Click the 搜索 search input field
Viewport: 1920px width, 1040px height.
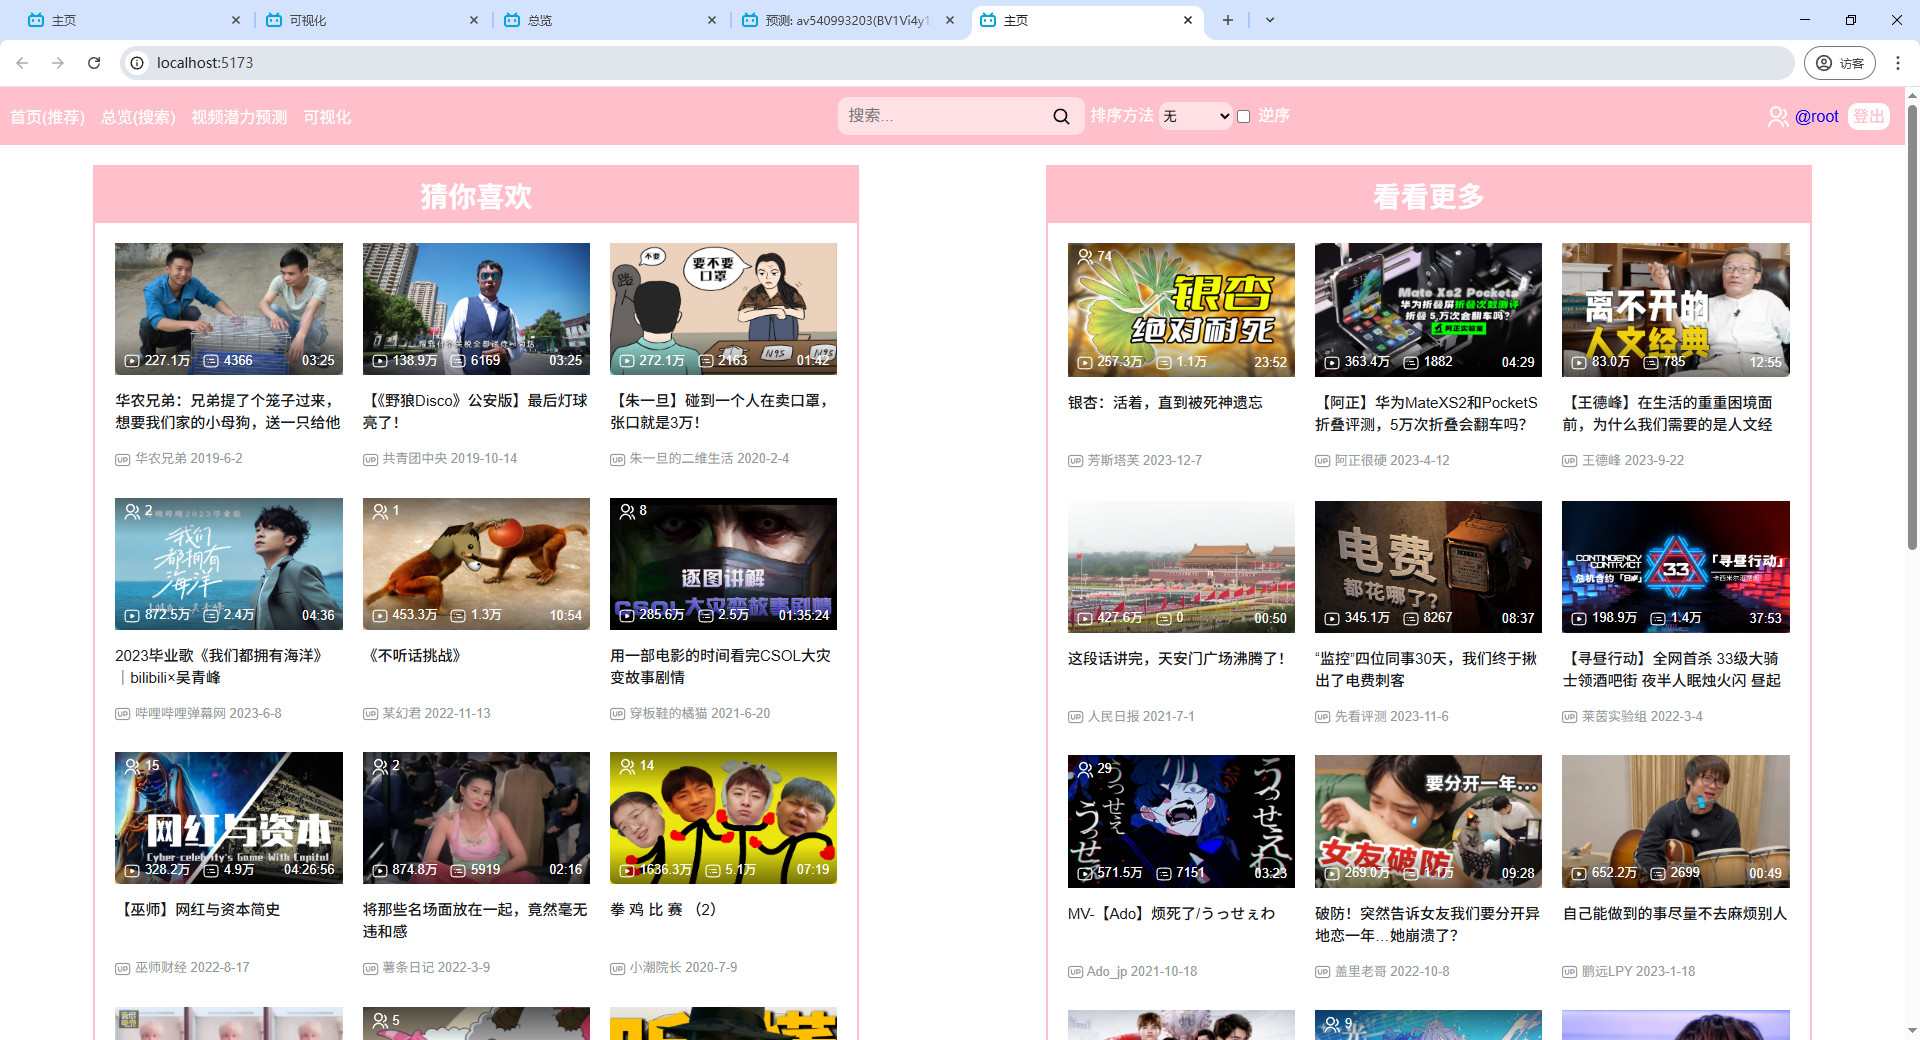(x=944, y=116)
